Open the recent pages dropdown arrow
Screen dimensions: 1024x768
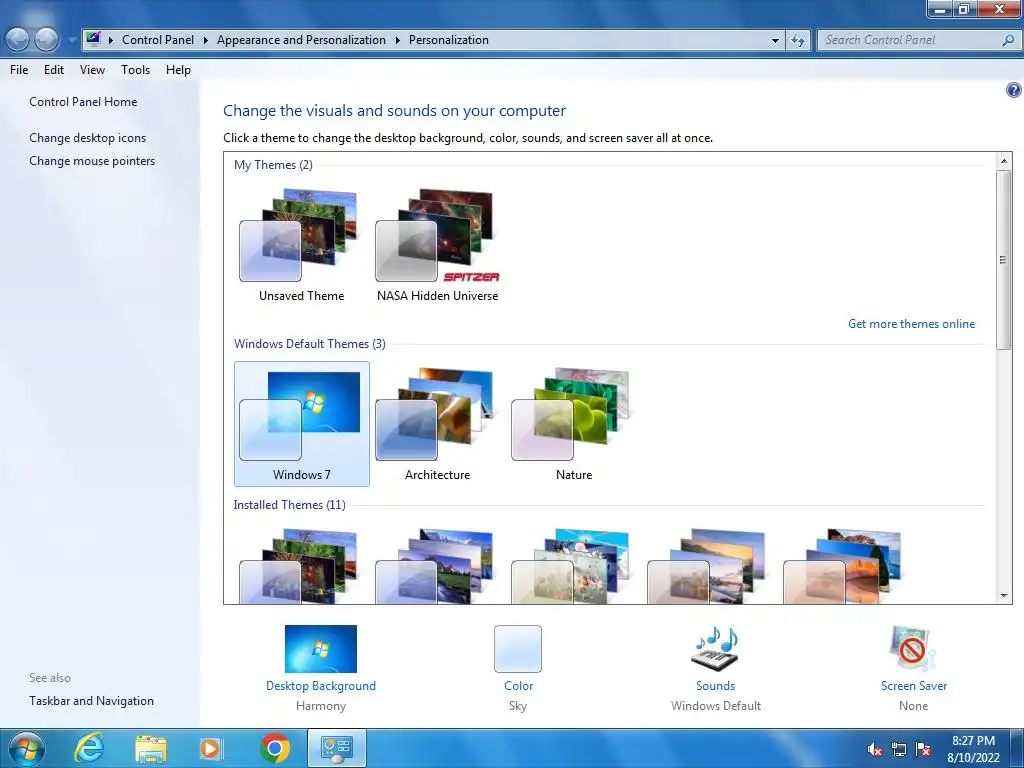pyautogui.click(x=71, y=40)
